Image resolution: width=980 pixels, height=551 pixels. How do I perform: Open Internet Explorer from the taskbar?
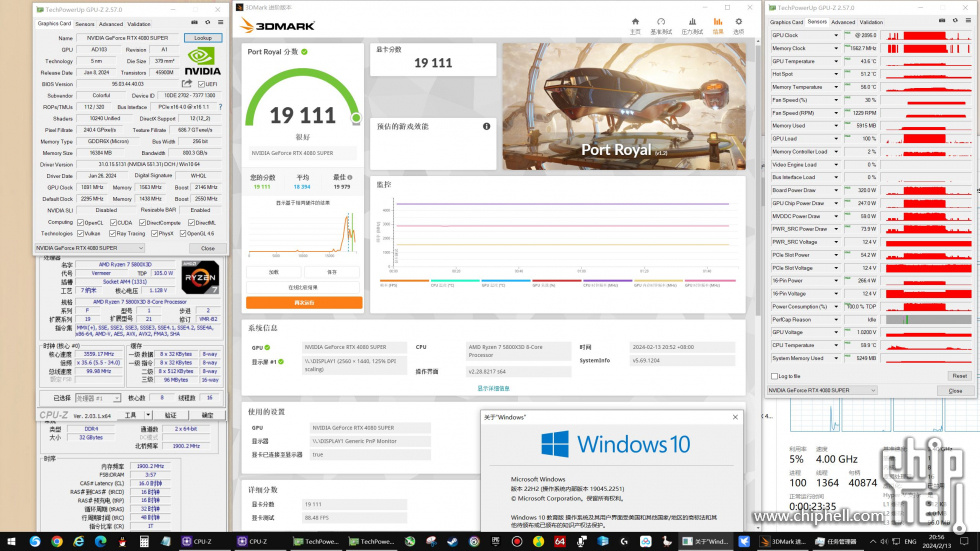pos(79,542)
